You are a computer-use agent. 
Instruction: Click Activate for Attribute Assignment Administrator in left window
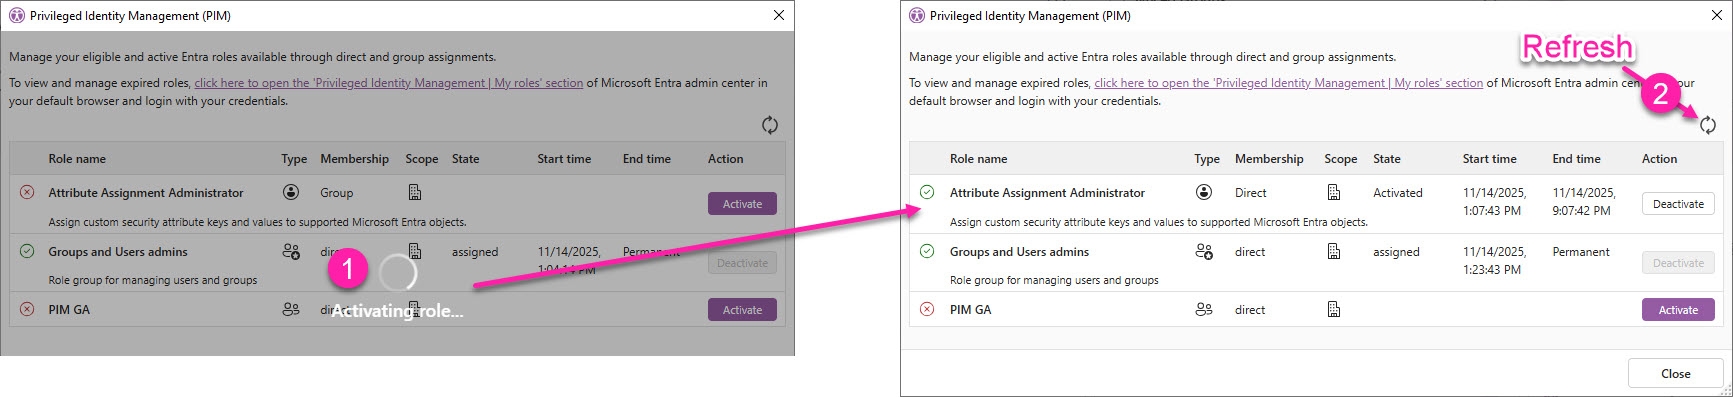click(x=742, y=203)
